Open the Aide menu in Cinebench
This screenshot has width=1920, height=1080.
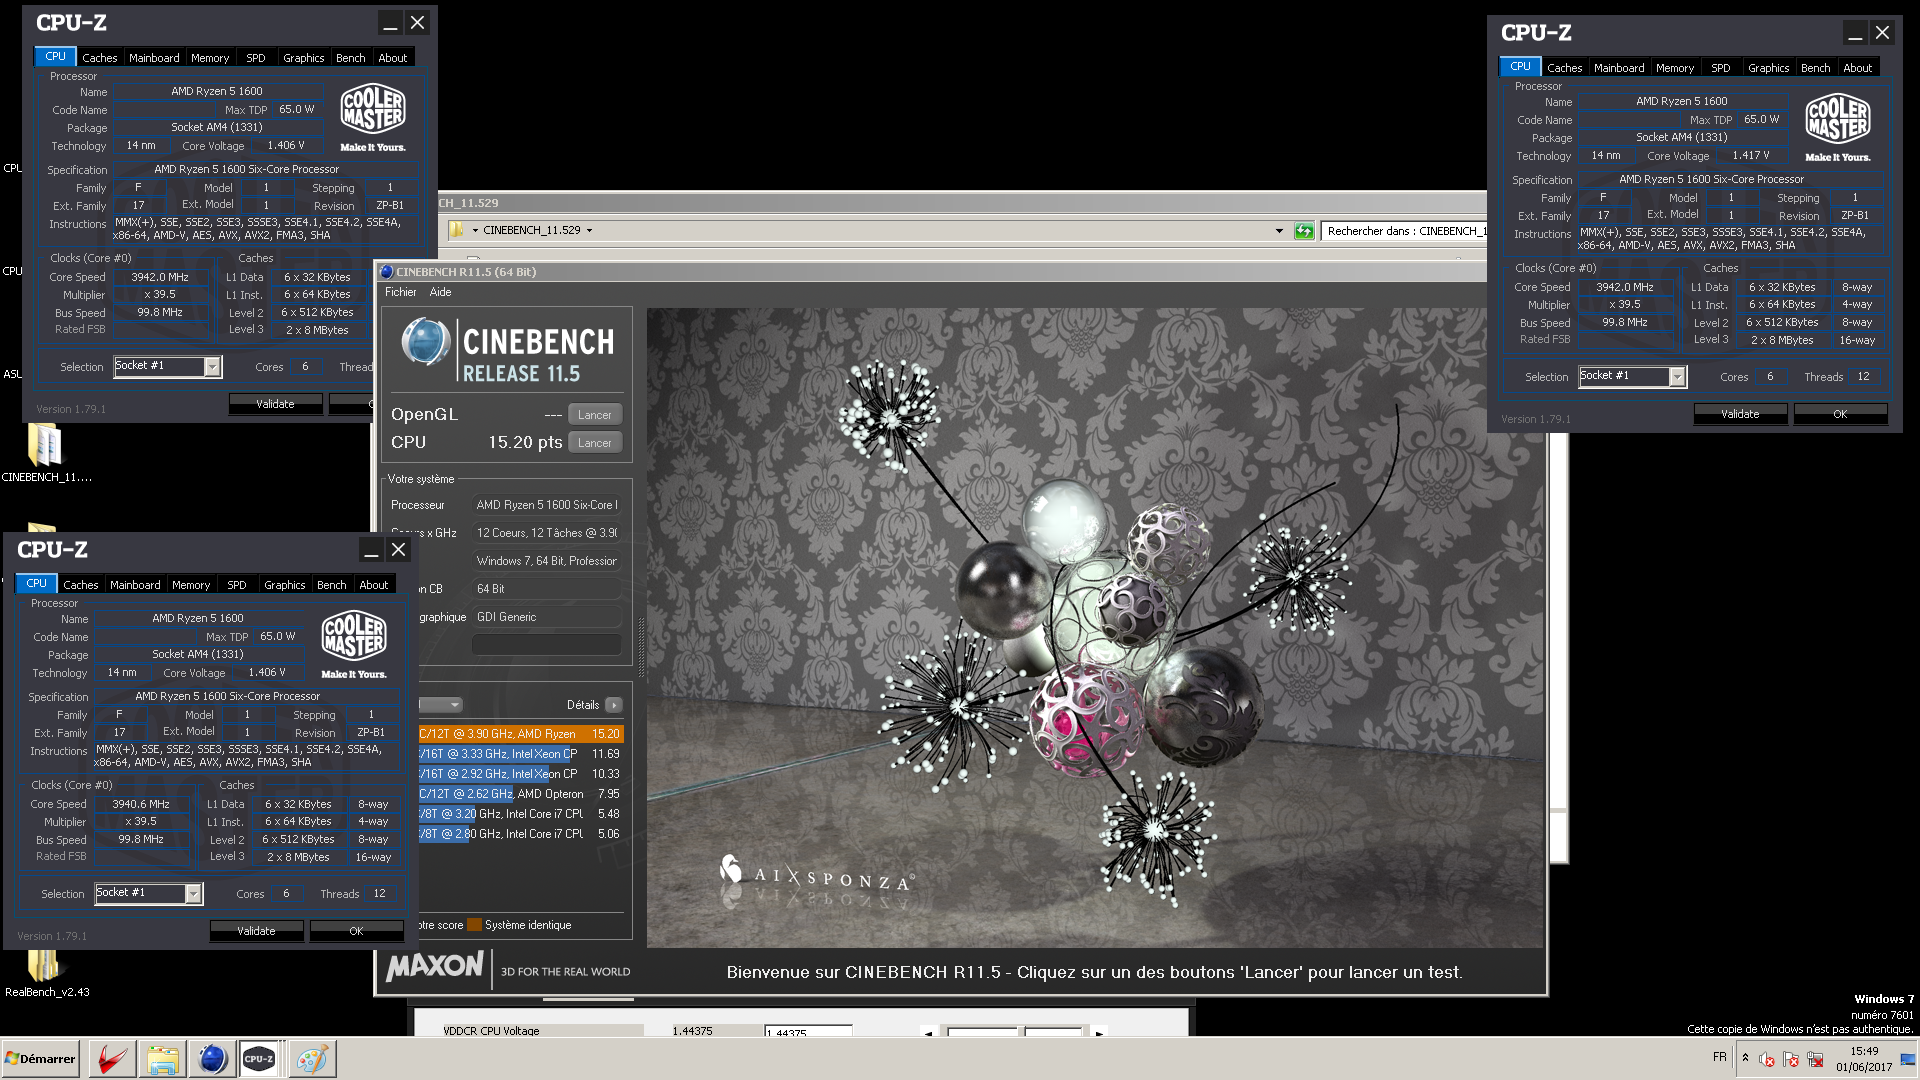pyautogui.click(x=440, y=292)
